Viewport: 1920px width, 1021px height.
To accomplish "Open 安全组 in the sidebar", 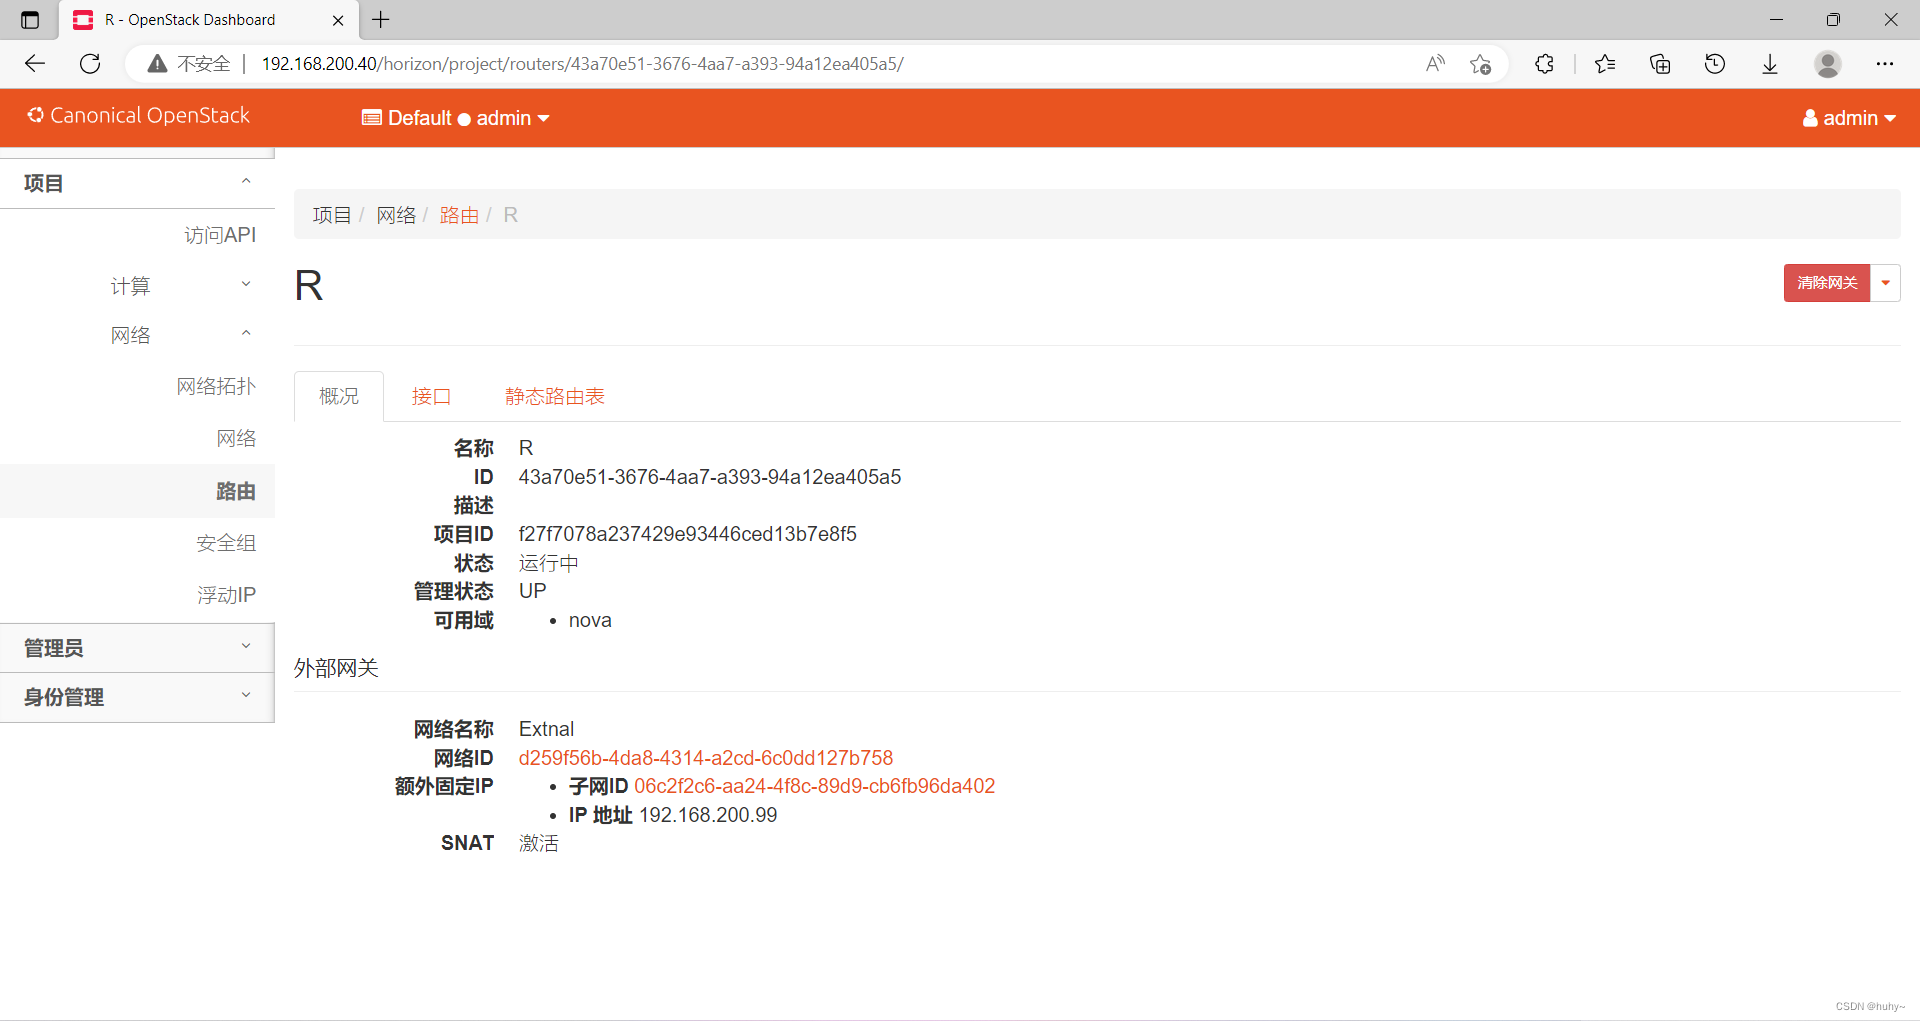I will [x=226, y=543].
